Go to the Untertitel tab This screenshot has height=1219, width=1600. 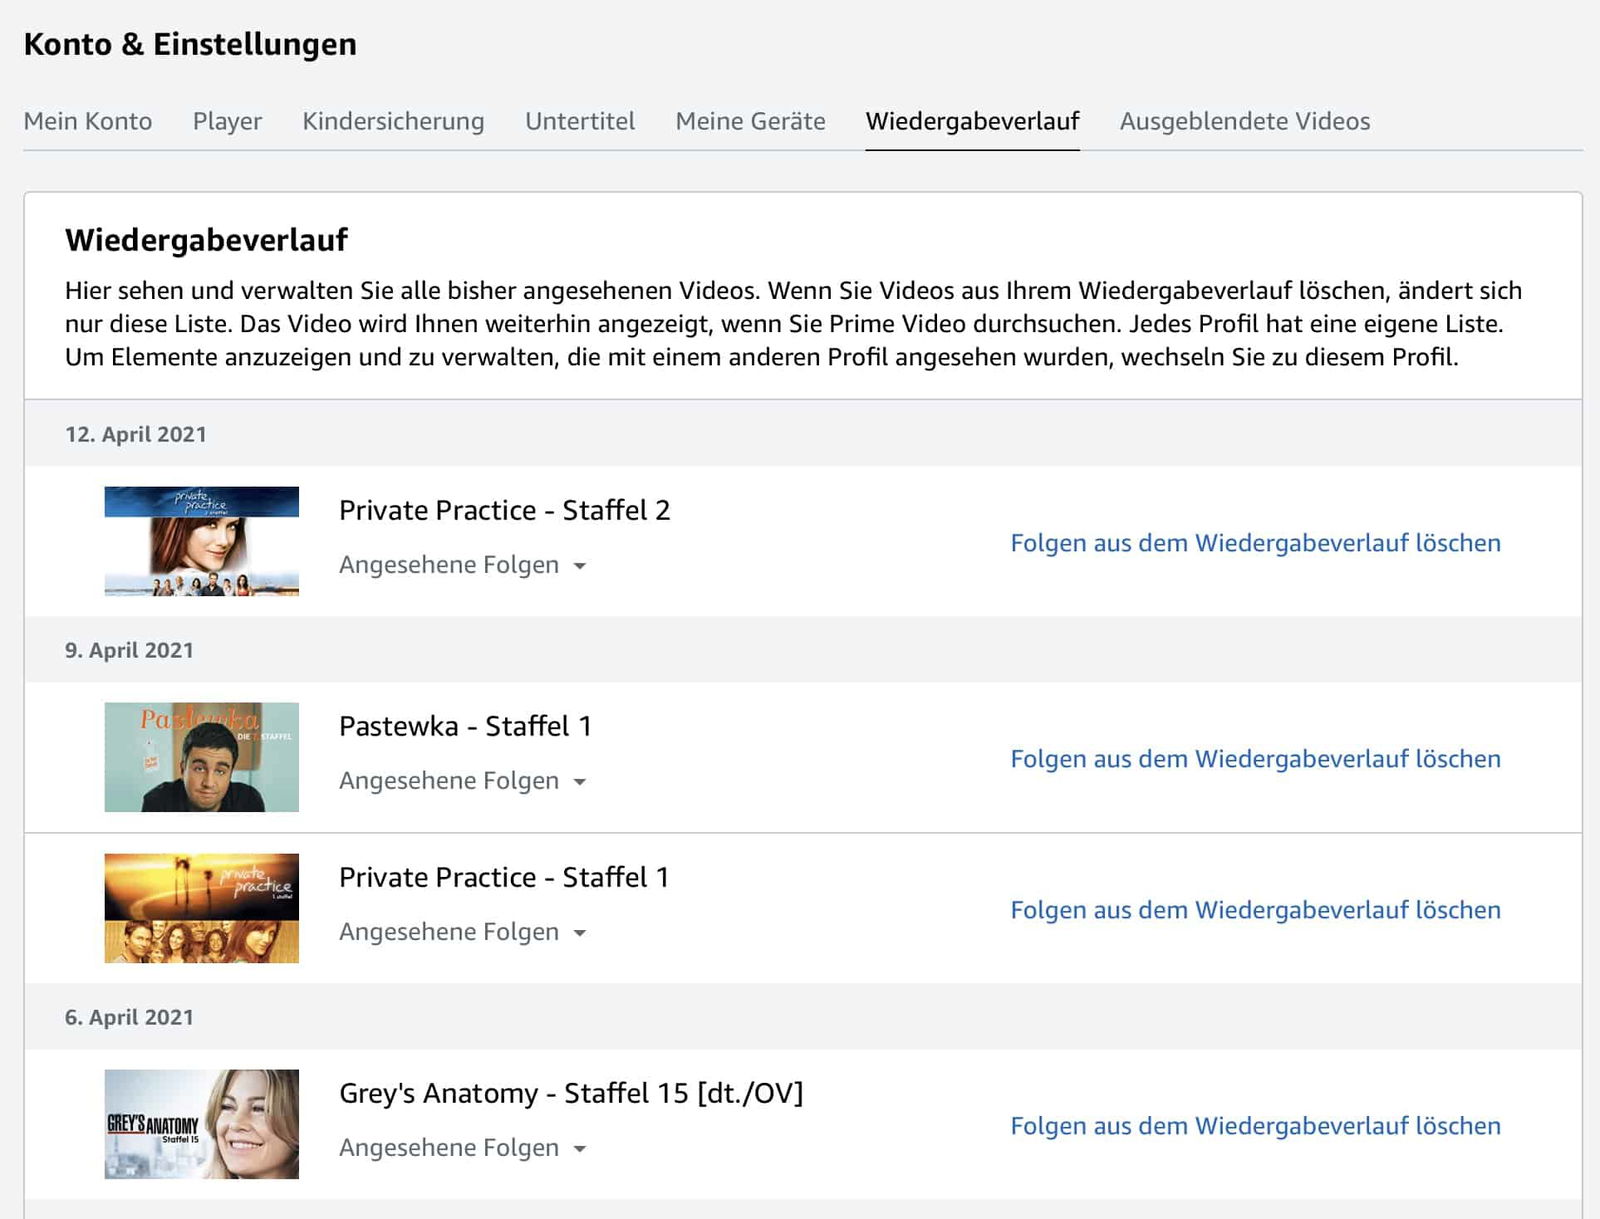pyautogui.click(x=580, y=121)
